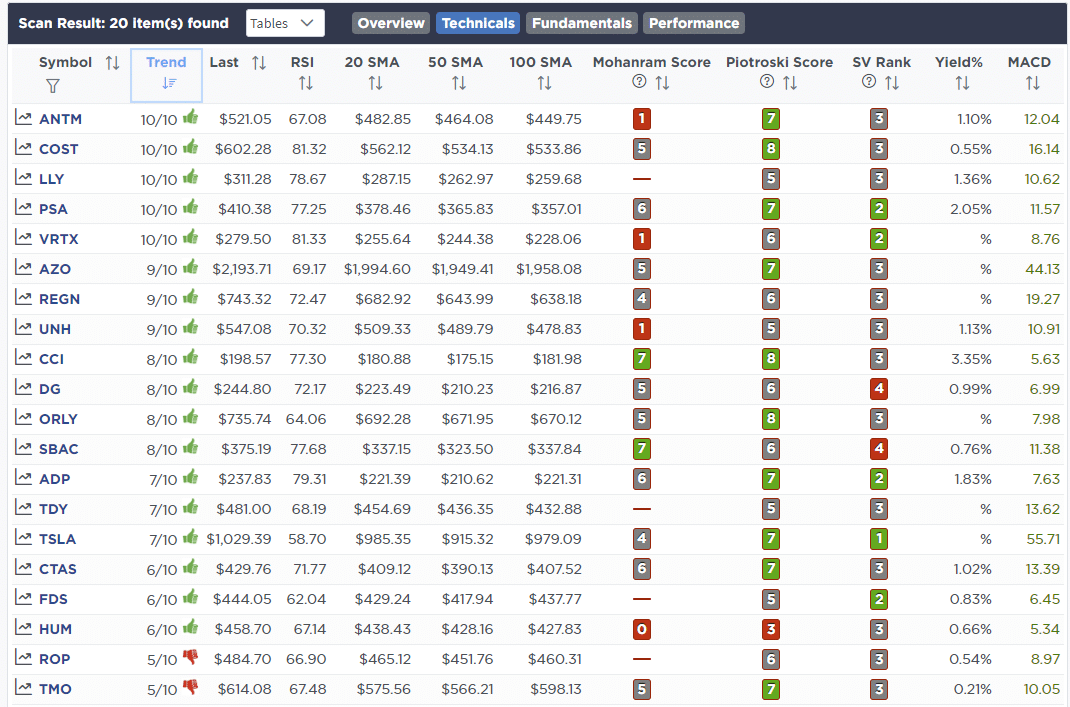
Task: Click the Mohanram Score help question icon
Action: click(x=640, y=83)
